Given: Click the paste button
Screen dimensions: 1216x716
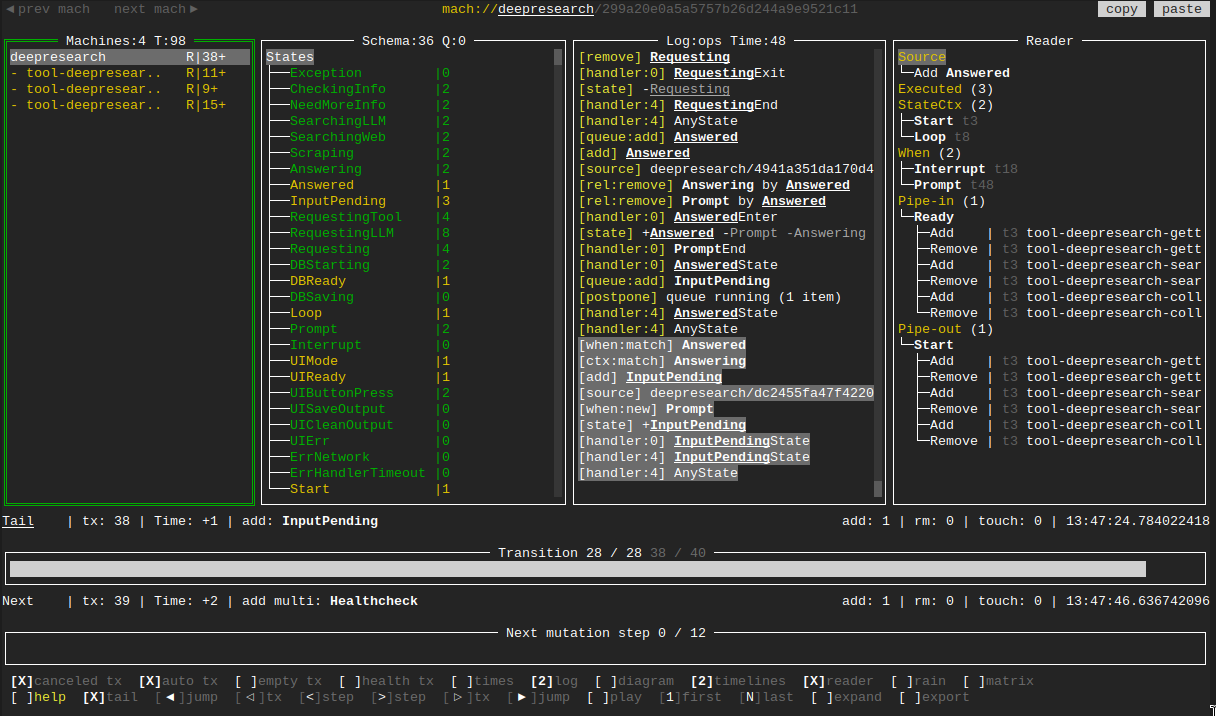Looking at the screenshot, I should [1182, 9].
